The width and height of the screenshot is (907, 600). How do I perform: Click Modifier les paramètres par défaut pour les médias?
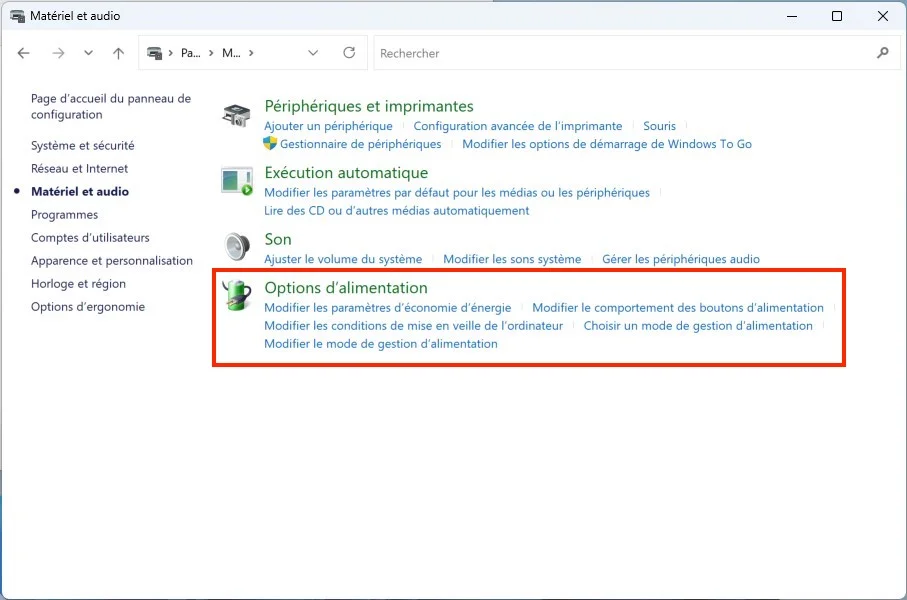457,193
